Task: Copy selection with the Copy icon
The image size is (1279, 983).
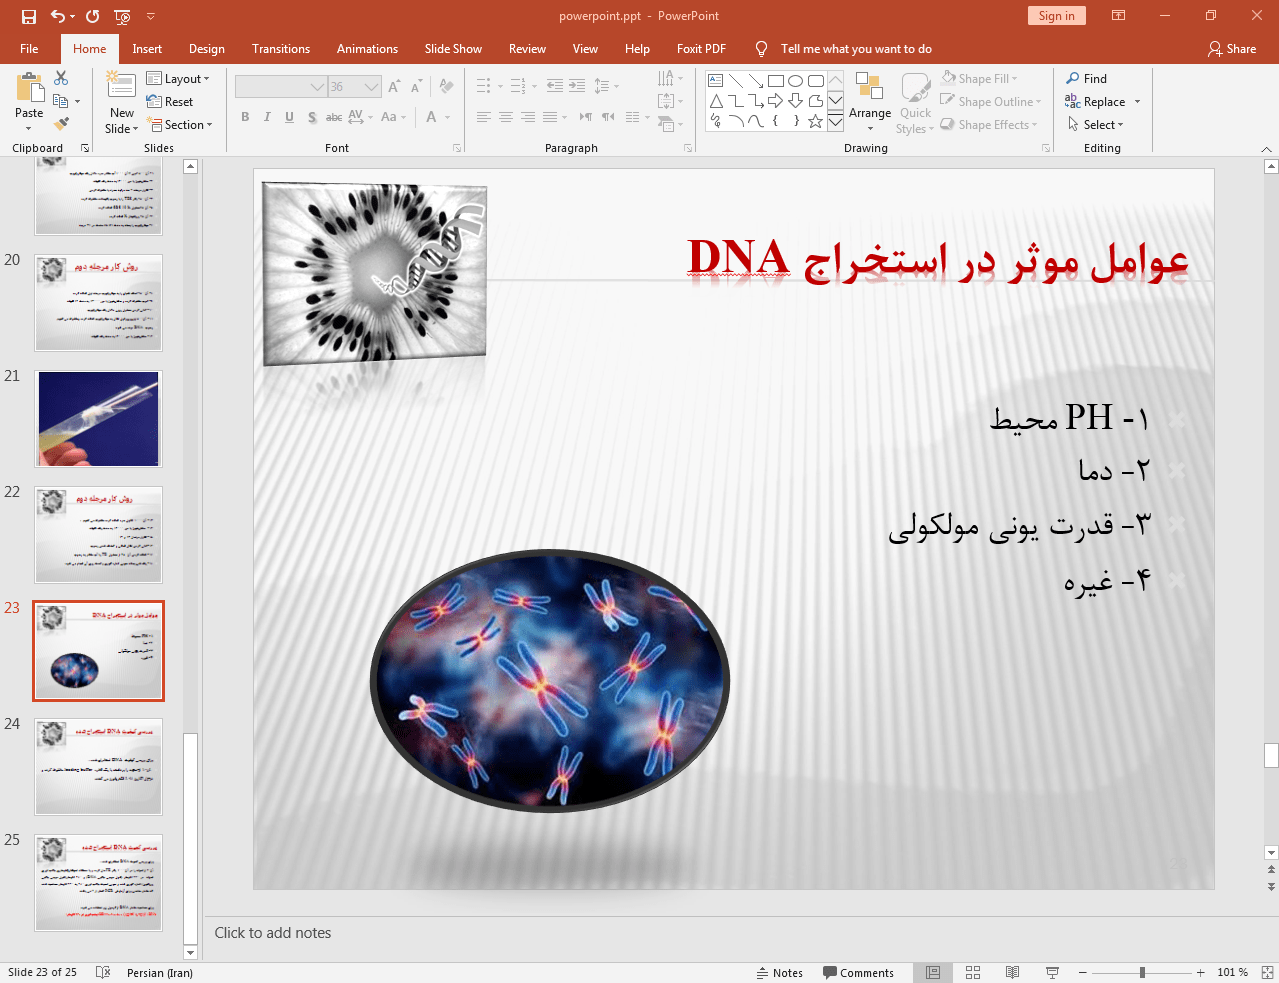Action: click(61, 101)
